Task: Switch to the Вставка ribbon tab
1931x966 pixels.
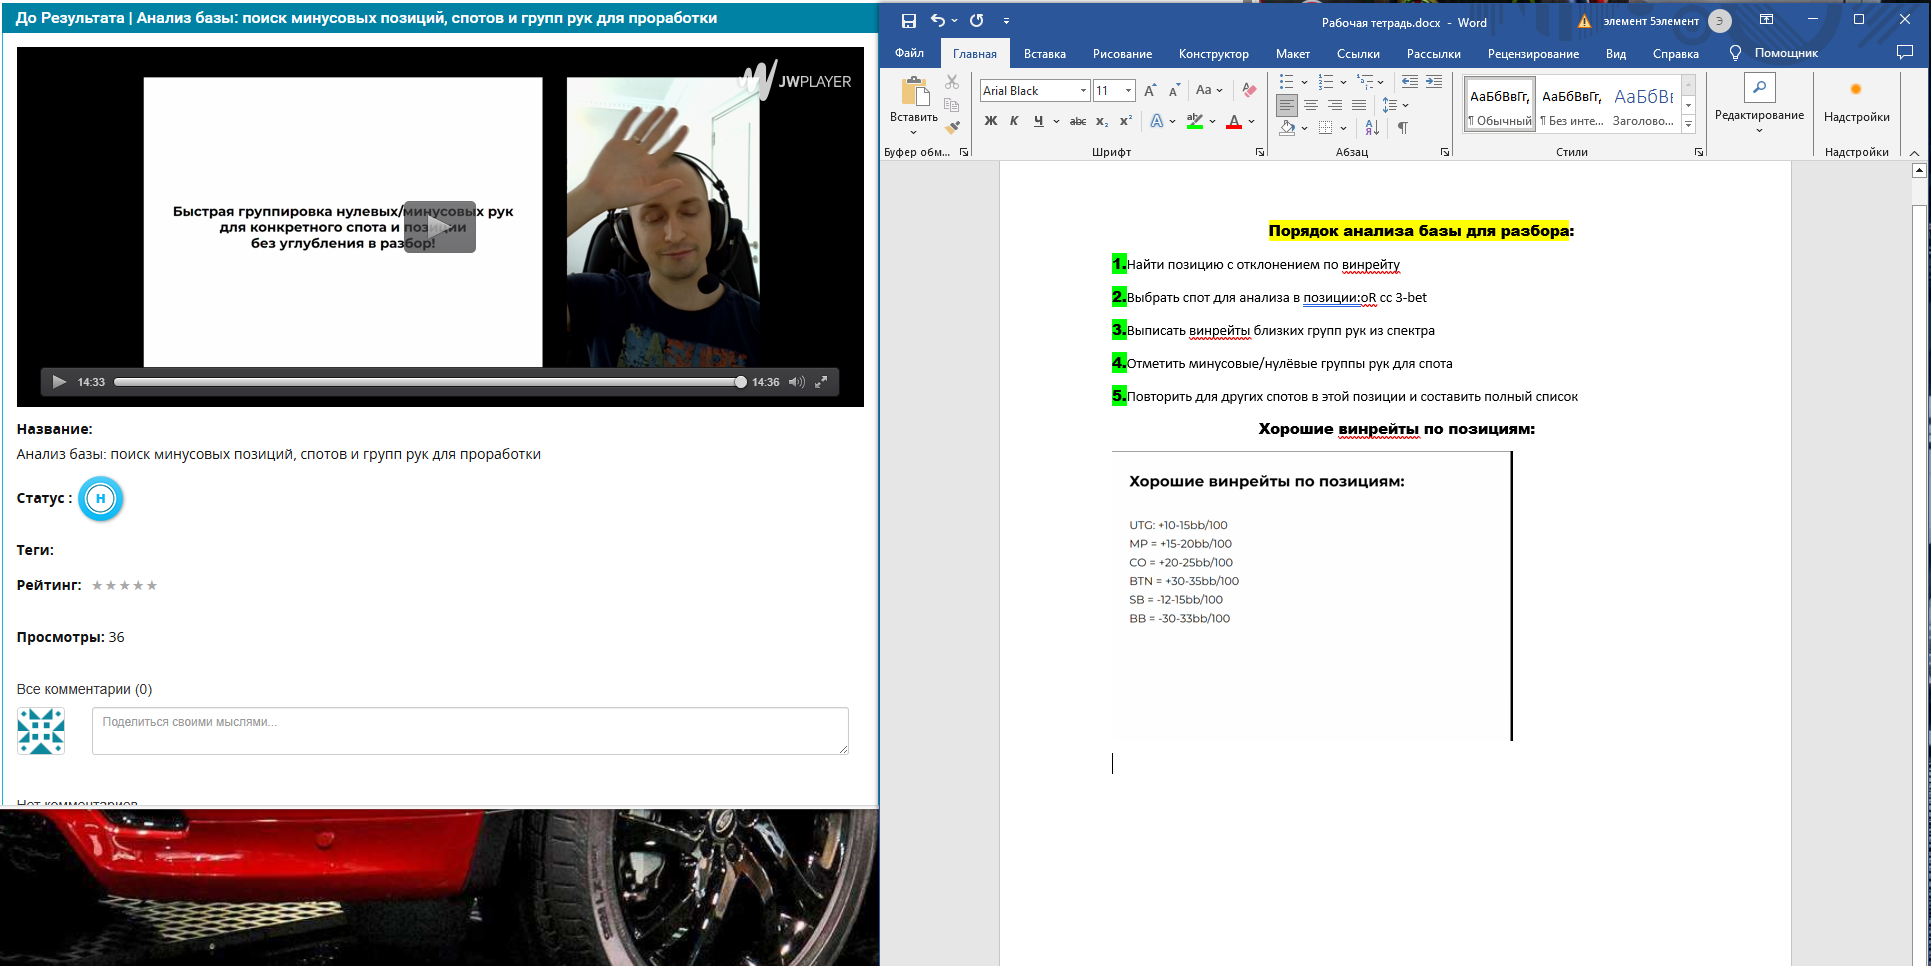Action: point(1045,54)
